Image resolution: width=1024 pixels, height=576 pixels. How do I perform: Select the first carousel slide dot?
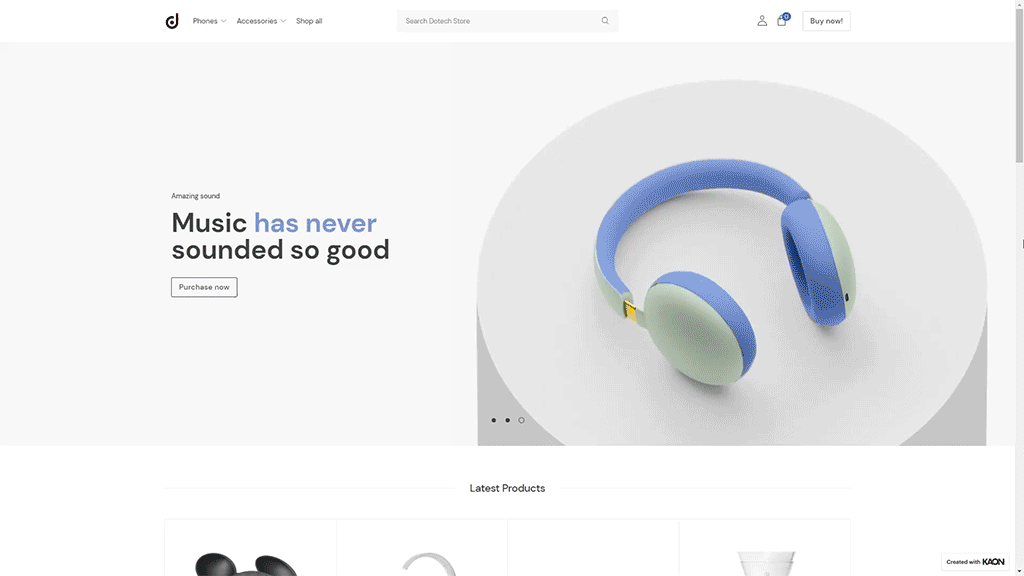click(494, 420)
